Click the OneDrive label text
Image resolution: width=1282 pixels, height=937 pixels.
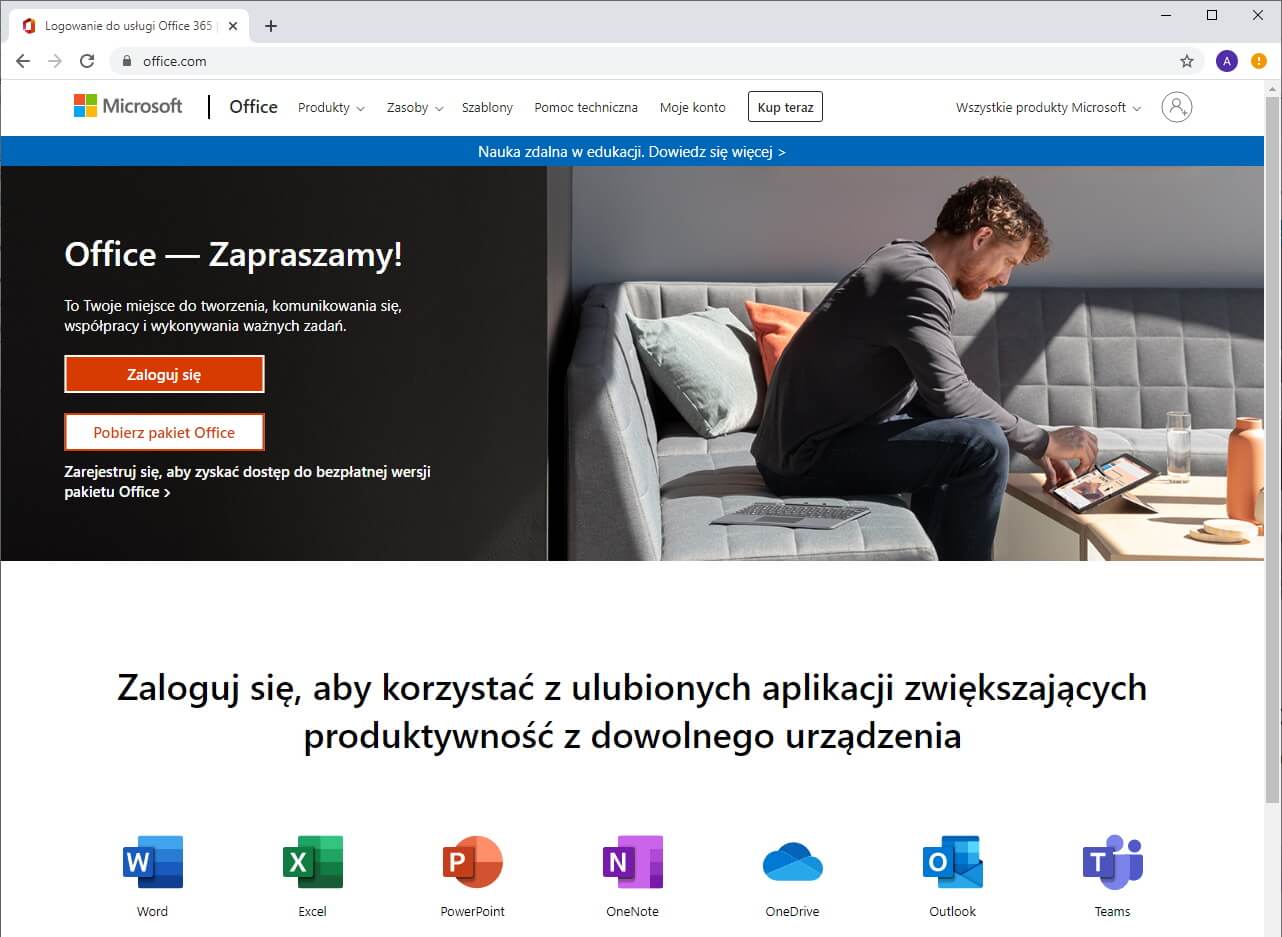pos(793,911)
